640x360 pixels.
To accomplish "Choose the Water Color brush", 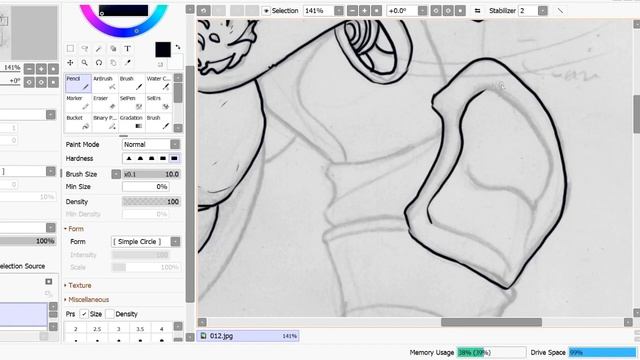I will coord(158,83).
